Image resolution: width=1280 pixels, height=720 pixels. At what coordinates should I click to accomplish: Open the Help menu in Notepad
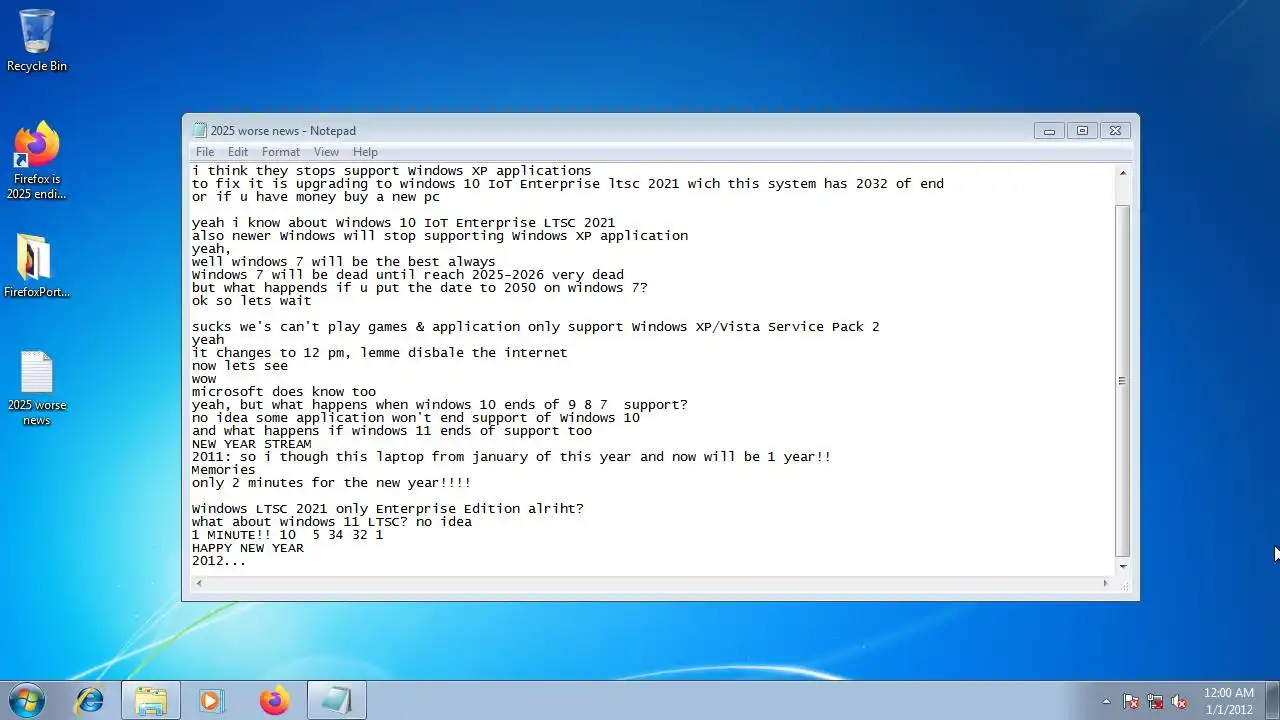pyautogui.click(x=365, y=152)
